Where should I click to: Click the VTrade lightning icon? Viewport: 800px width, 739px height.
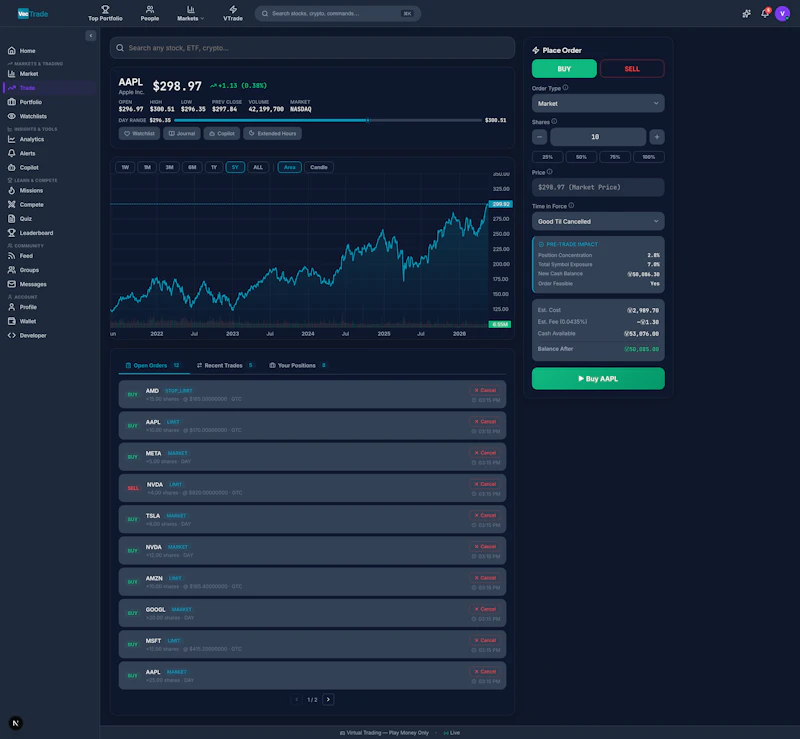pos(233,9)
